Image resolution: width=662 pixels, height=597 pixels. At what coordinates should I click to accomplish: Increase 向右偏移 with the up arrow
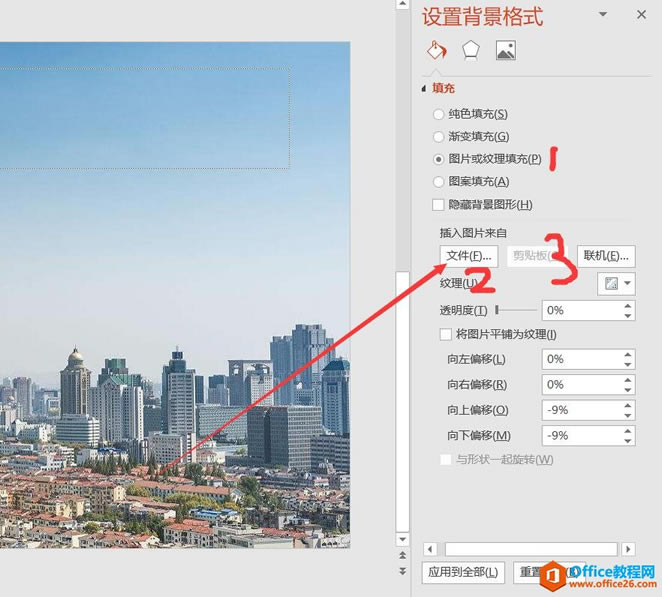tap(628, 380)
